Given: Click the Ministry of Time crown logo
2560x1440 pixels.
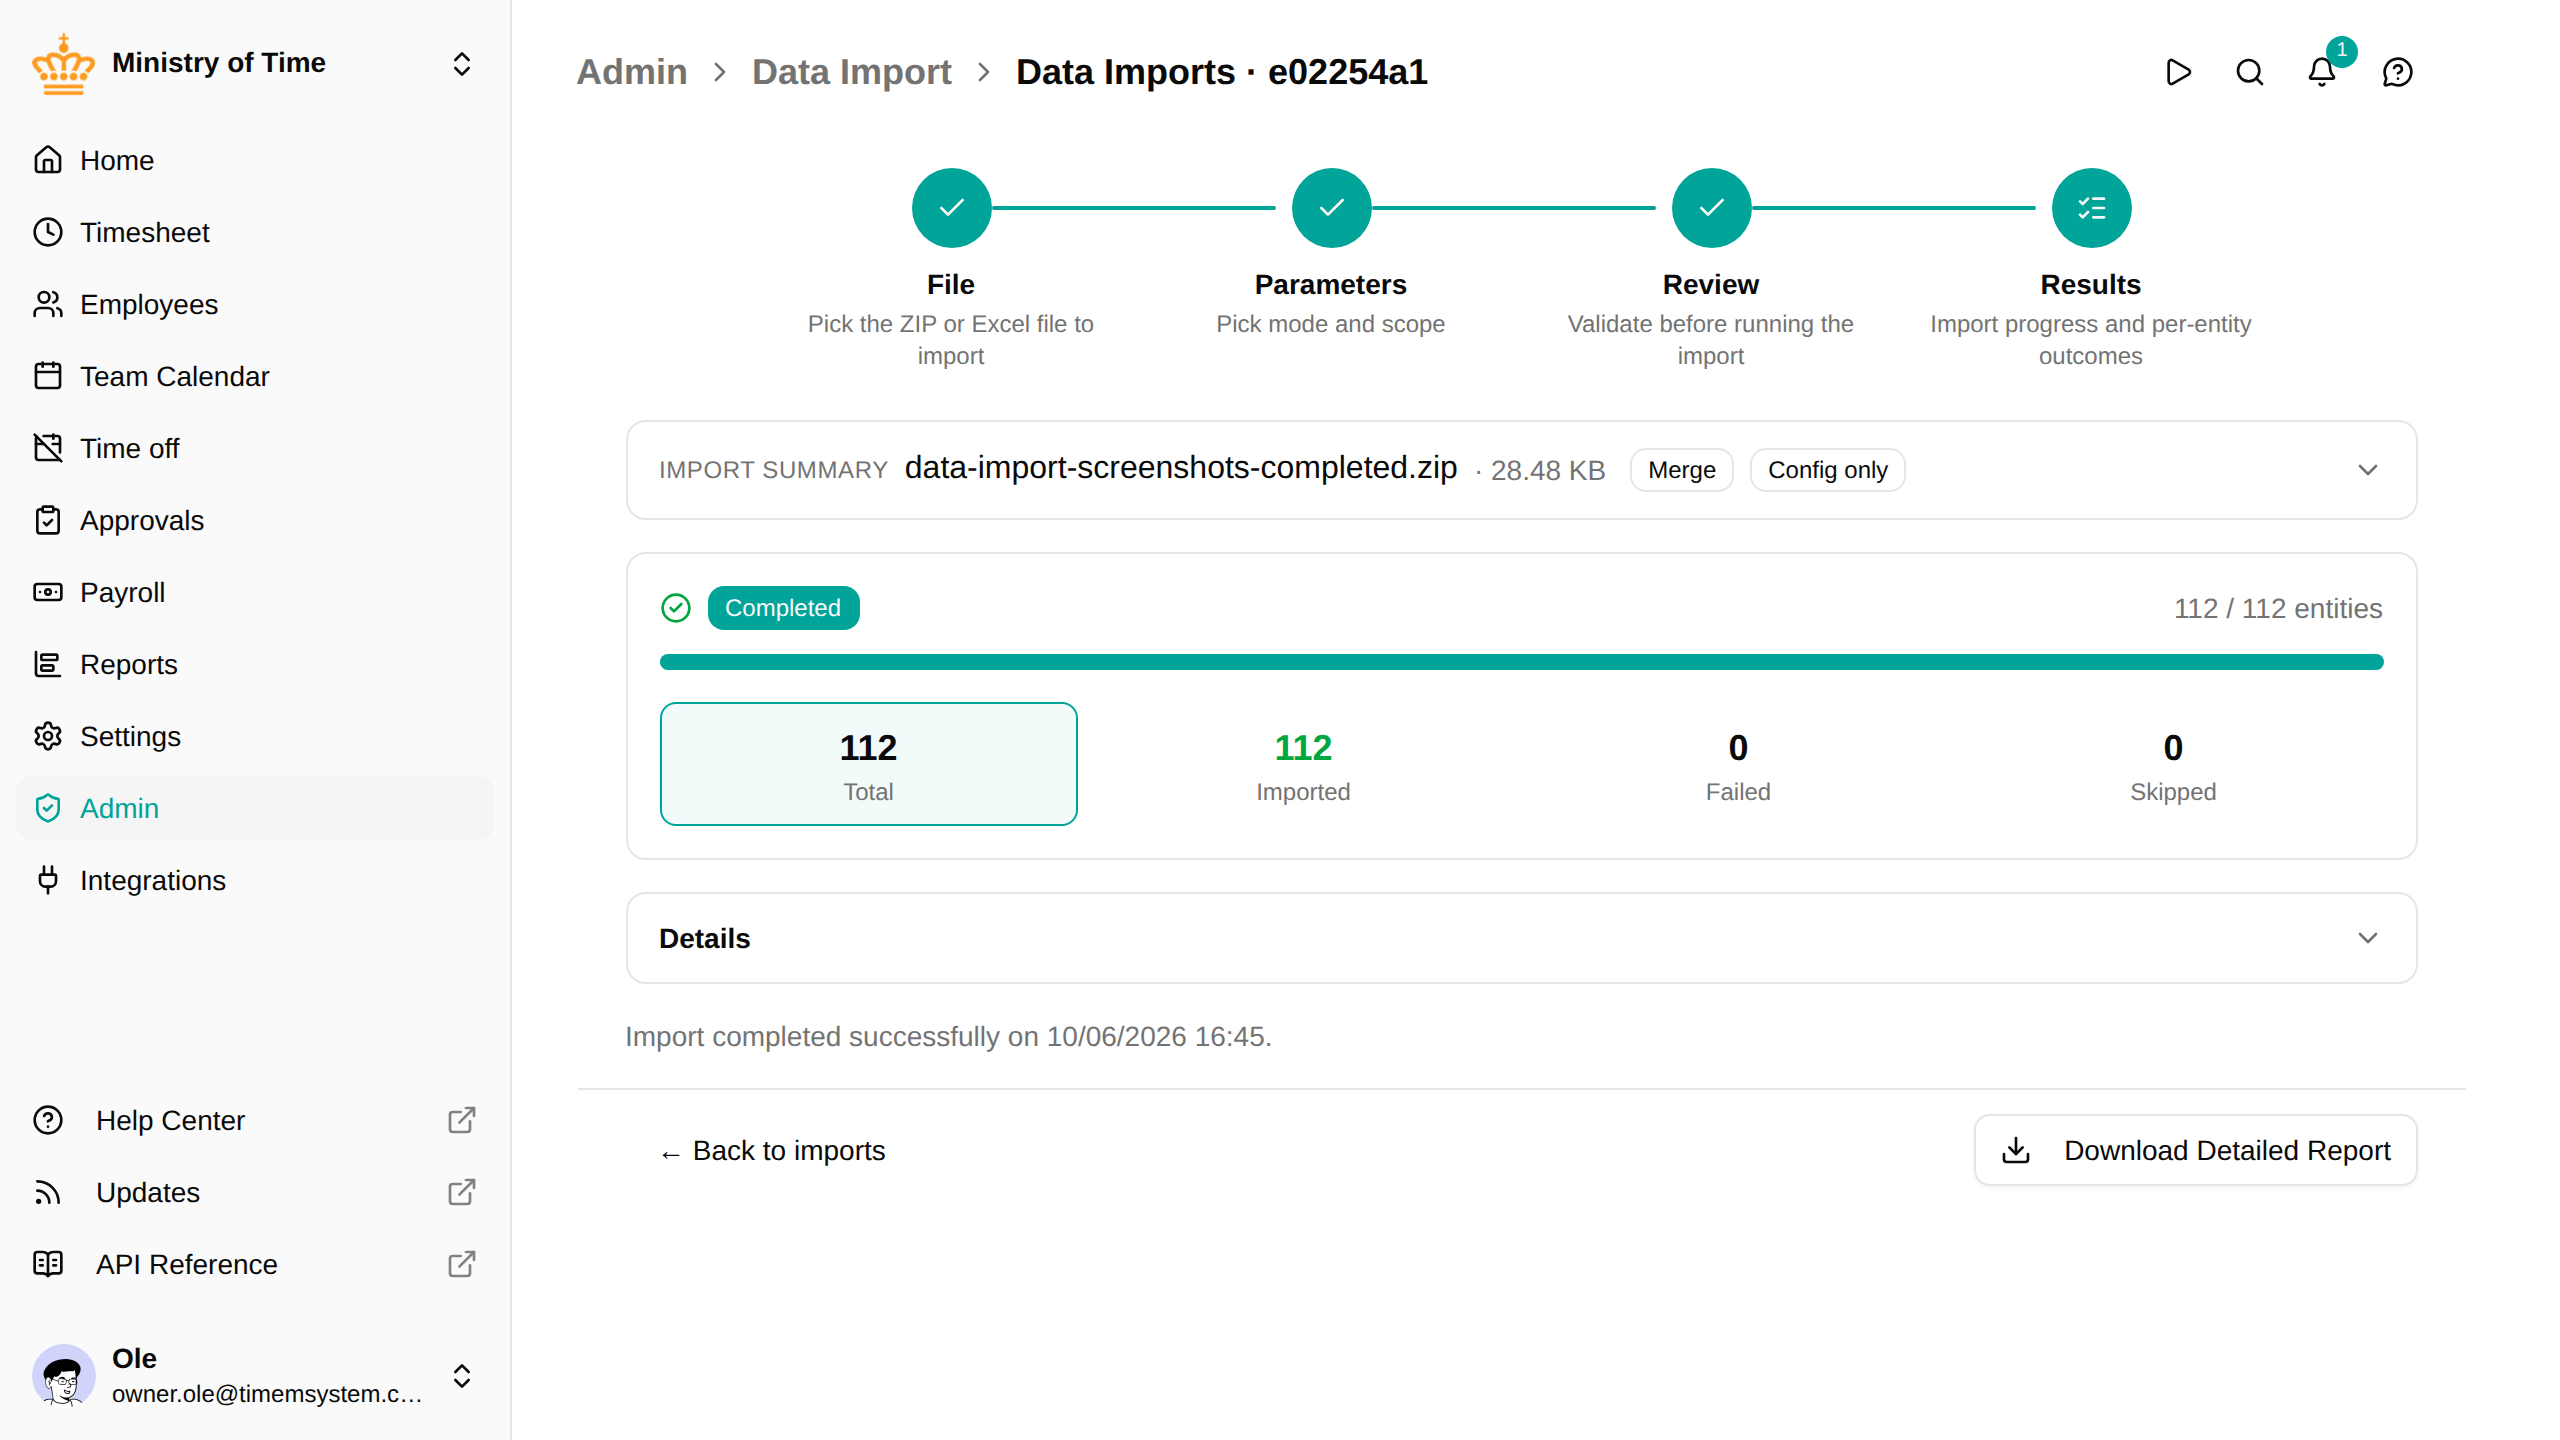Looking at the screenshot, I should (x=63, y=64).
